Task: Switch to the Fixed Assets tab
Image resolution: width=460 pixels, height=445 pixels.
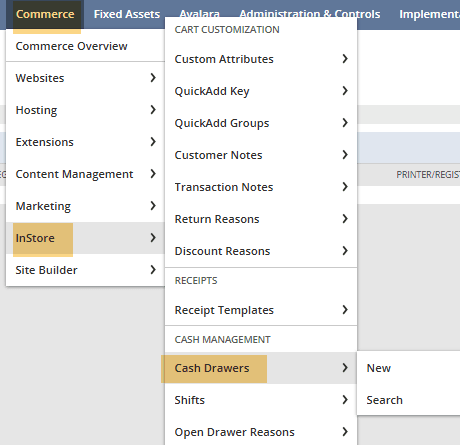Action: pyautogui.click(x=127, y=14)
